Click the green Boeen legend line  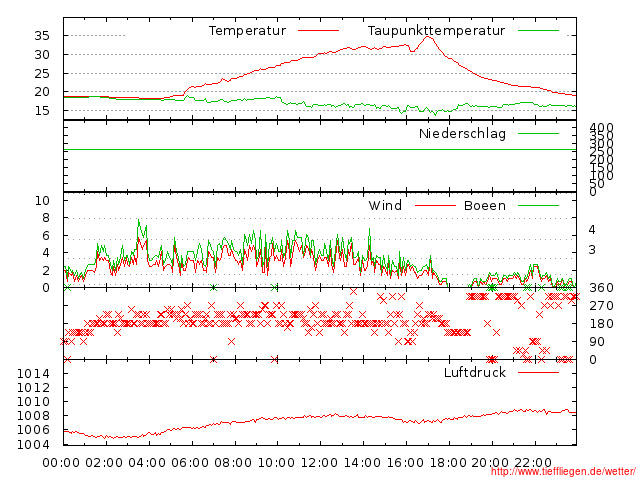click(538, 205)
